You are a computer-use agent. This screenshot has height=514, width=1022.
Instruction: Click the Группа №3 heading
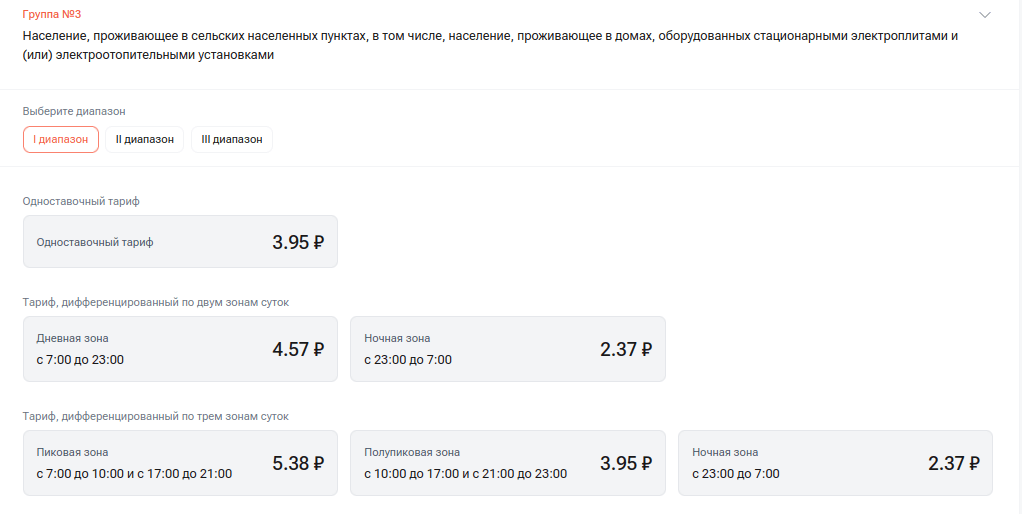point(51,15)
